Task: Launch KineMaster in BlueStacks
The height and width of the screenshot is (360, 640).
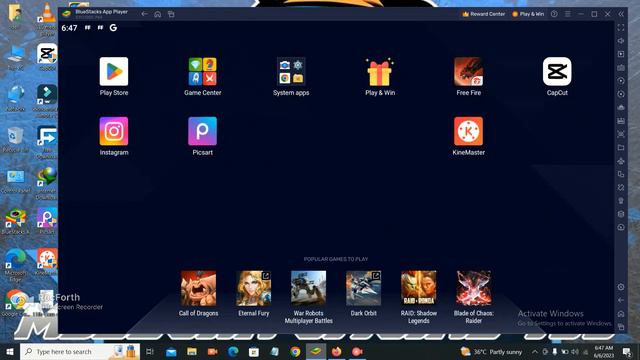Action: click(469, 131)
